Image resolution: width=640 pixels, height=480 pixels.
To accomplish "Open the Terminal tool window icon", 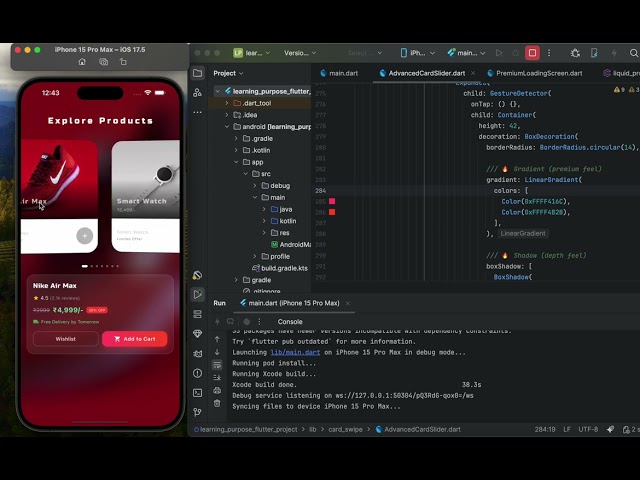I will point(198,393).
